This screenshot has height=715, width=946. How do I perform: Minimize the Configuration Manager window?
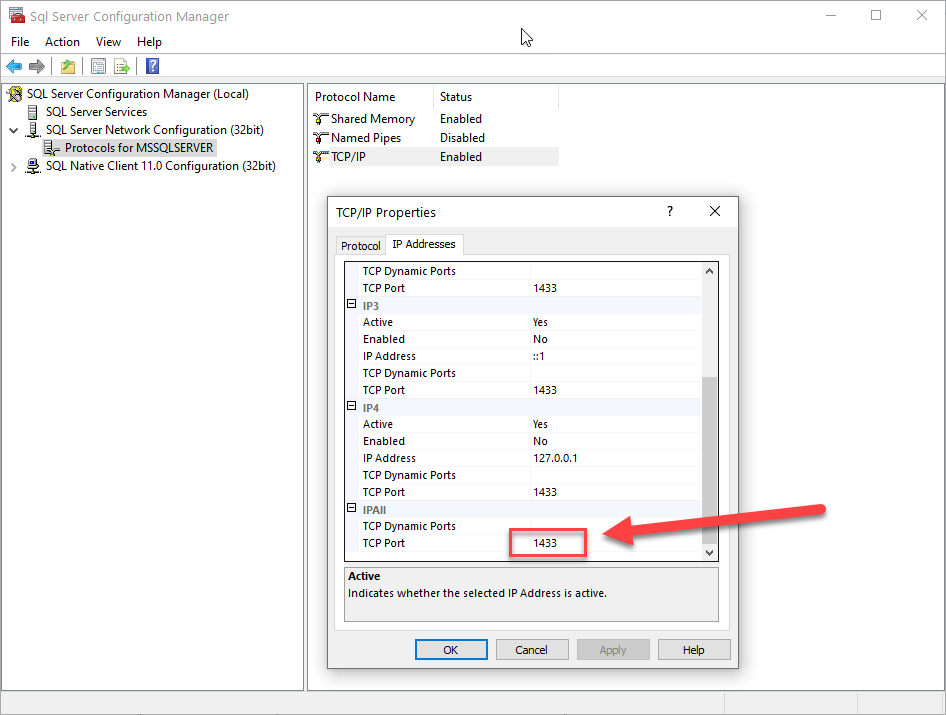831,16
